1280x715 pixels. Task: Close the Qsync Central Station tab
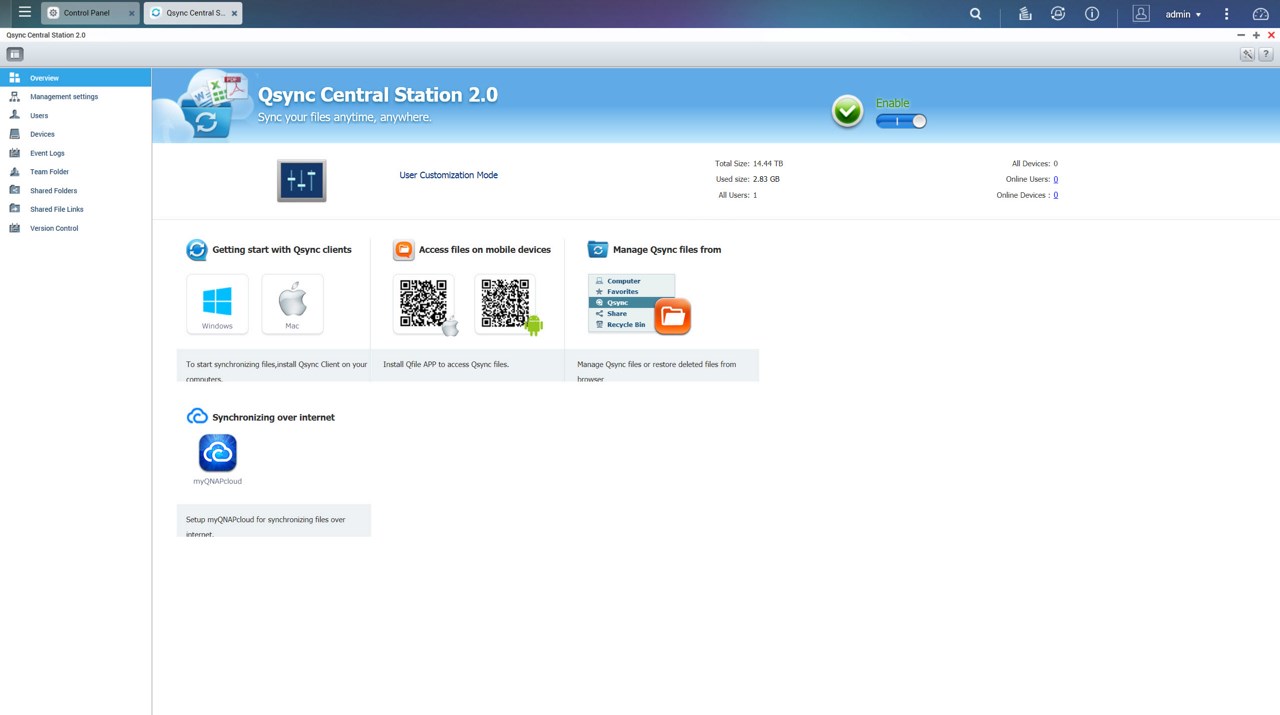(235, 14)
